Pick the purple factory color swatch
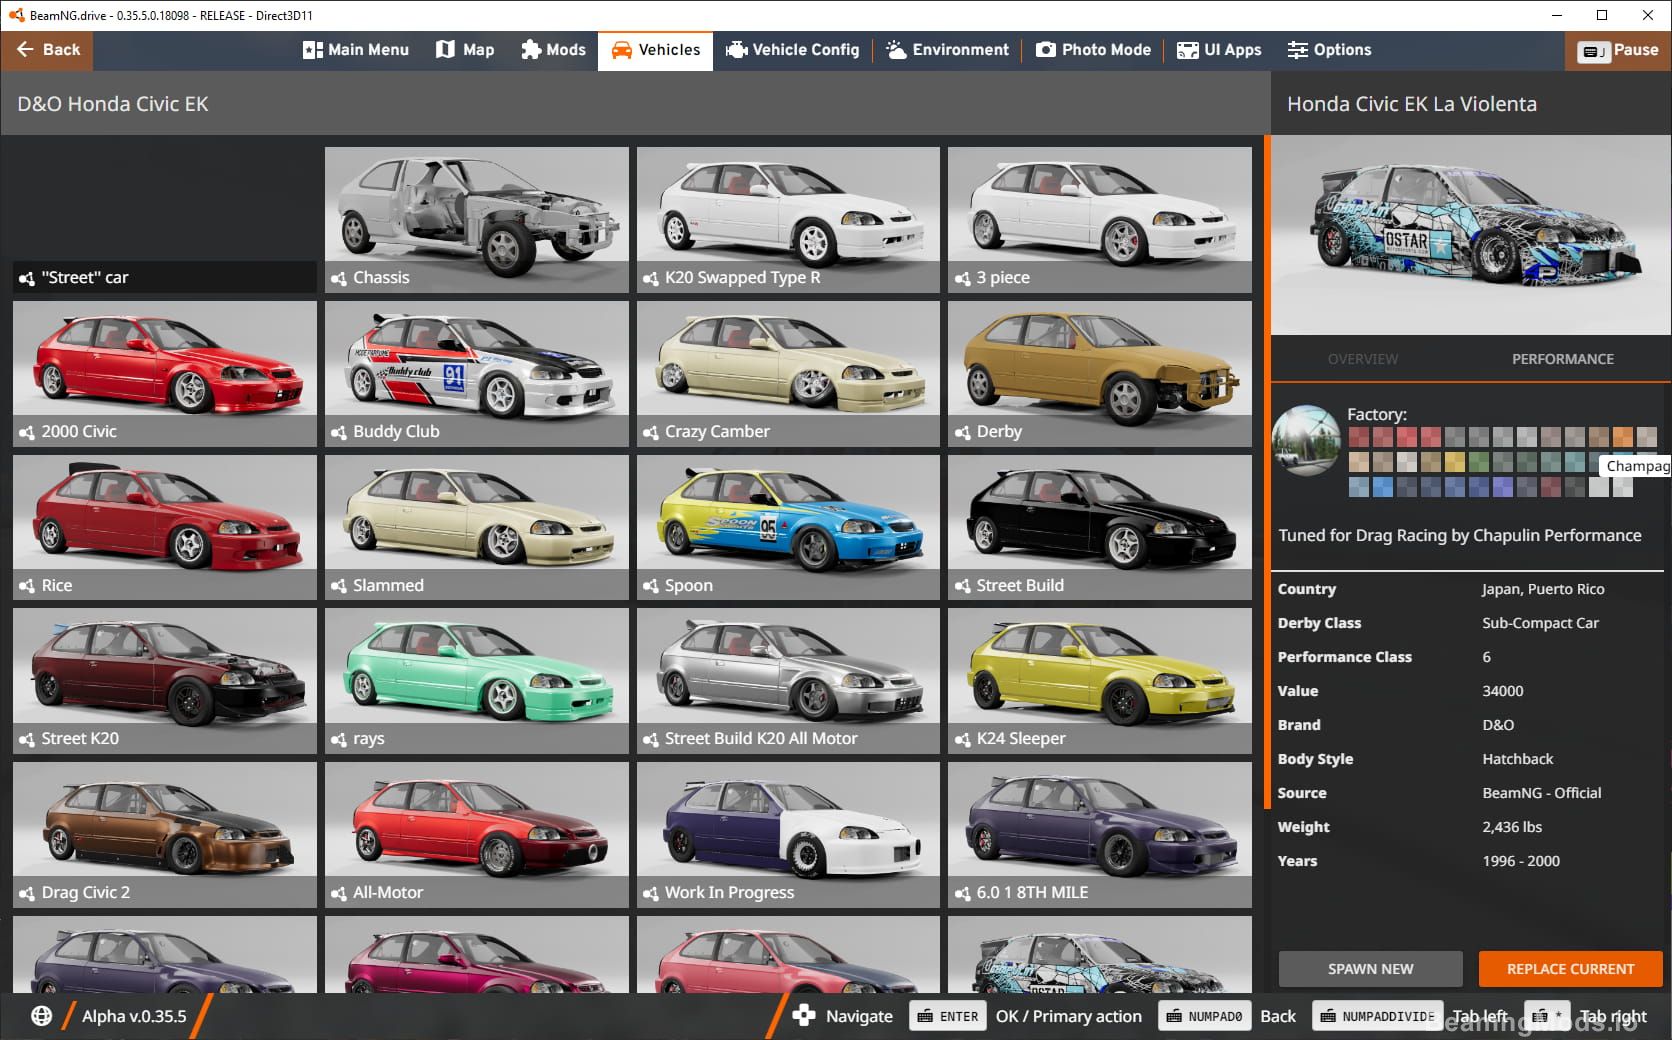Screen dimensions: 1672x1040 pos(1502,487)
